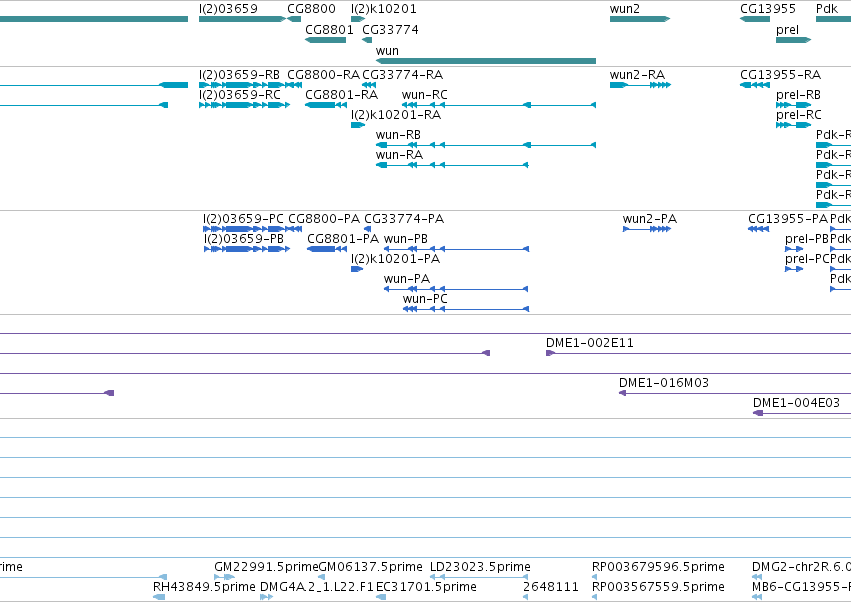
Task: Open transcript CG33774-RA label
Action: point(402,75)
